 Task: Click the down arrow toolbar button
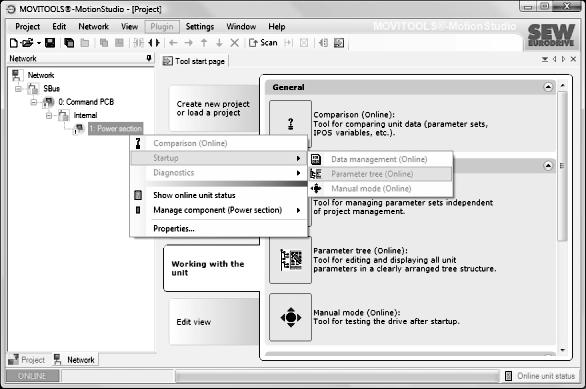(x=219, y=43)
